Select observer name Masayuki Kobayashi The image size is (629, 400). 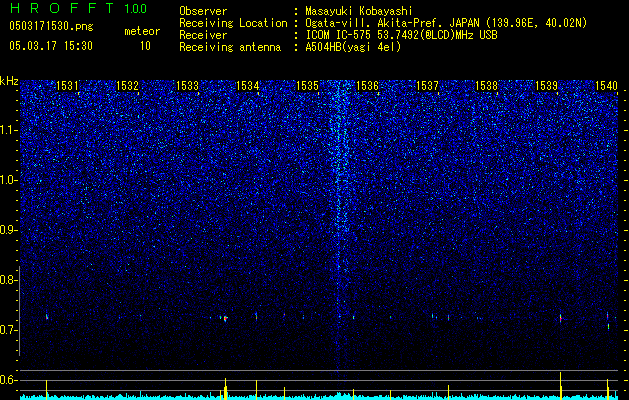[x=358, y=11]
